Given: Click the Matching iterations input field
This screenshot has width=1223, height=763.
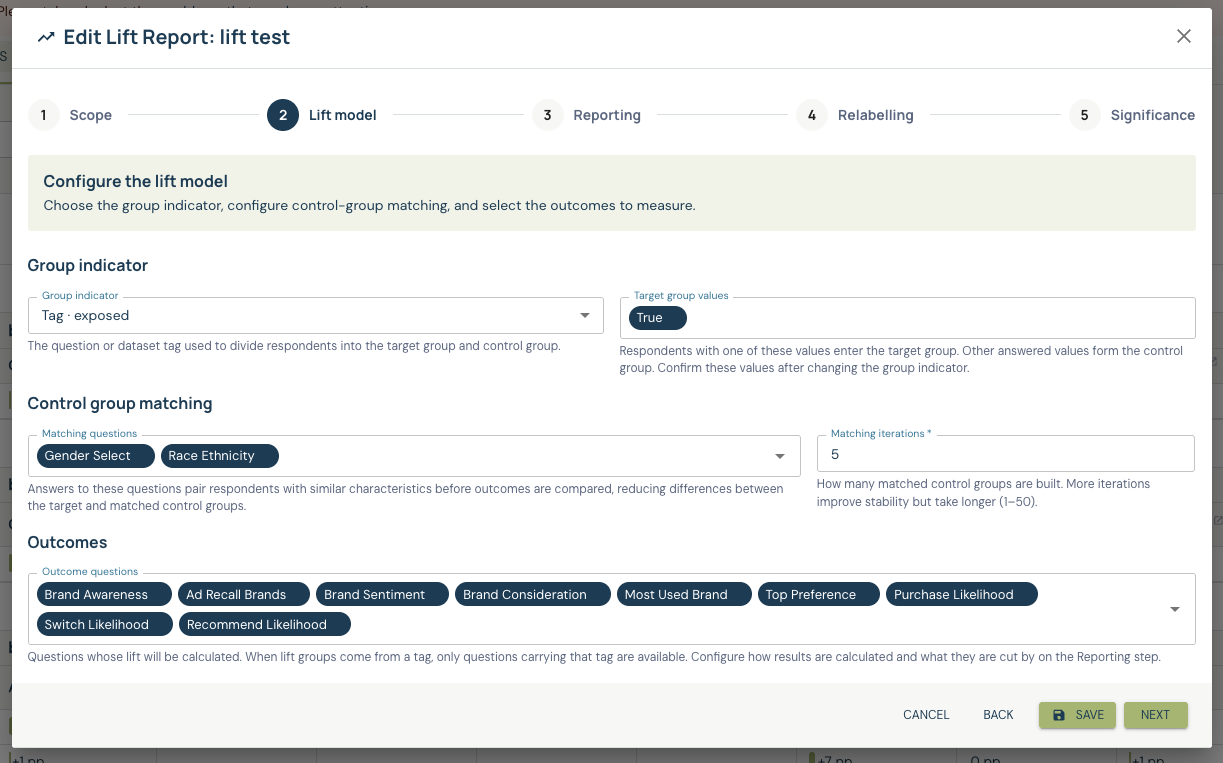Looking at the screenshot, I should (1006, 454).
